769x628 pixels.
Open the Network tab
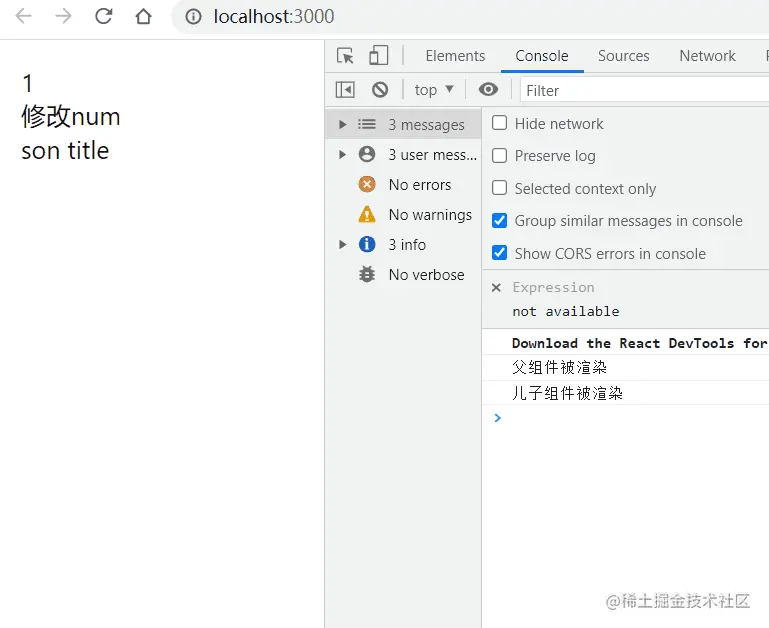tap(707, 56)
